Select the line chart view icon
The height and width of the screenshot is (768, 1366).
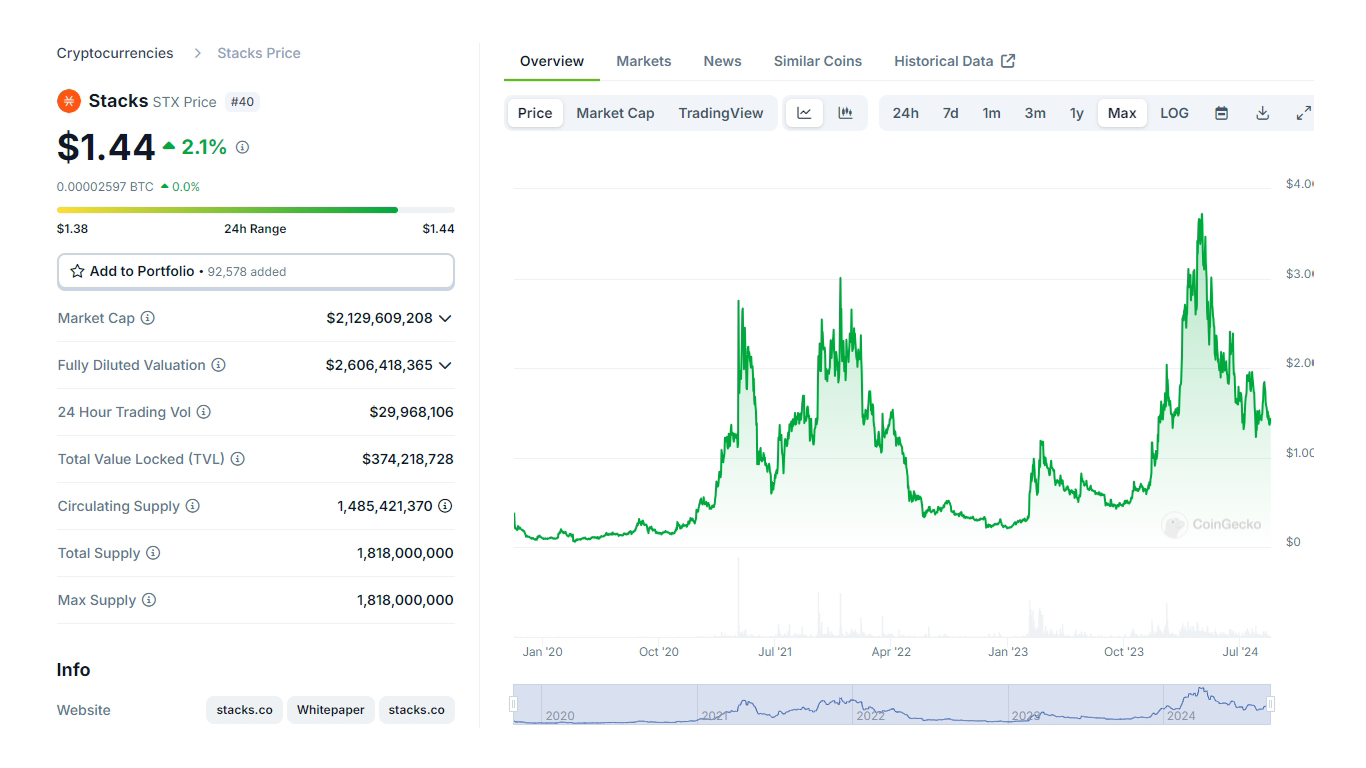pyautogui.click(x=804, y=113)
